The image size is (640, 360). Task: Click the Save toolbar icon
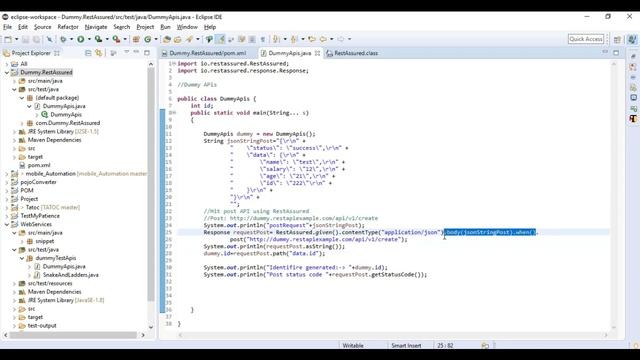point(25,39)
